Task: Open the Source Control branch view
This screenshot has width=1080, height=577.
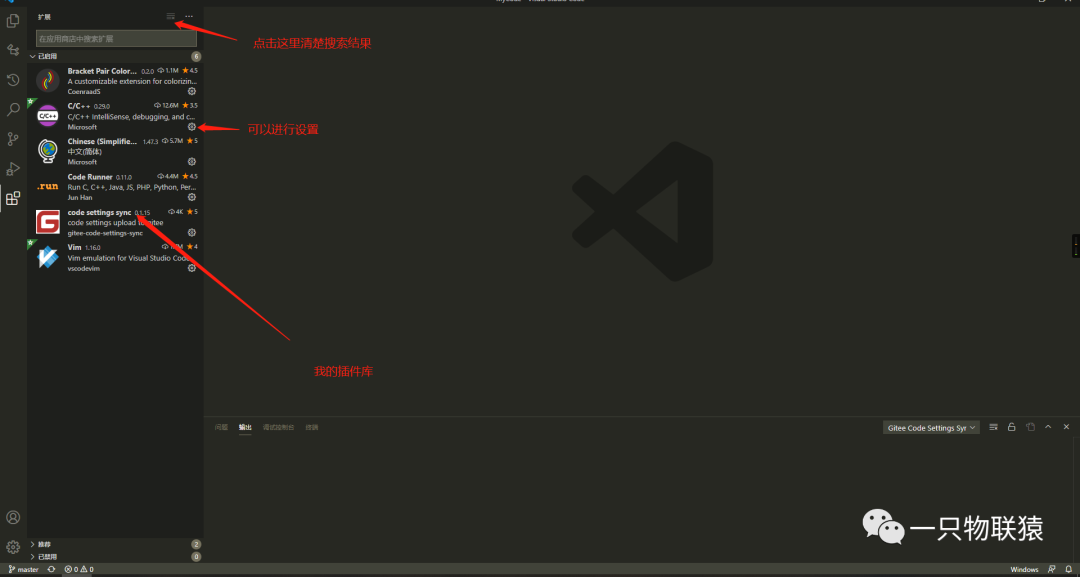Action: coord(13,139)
